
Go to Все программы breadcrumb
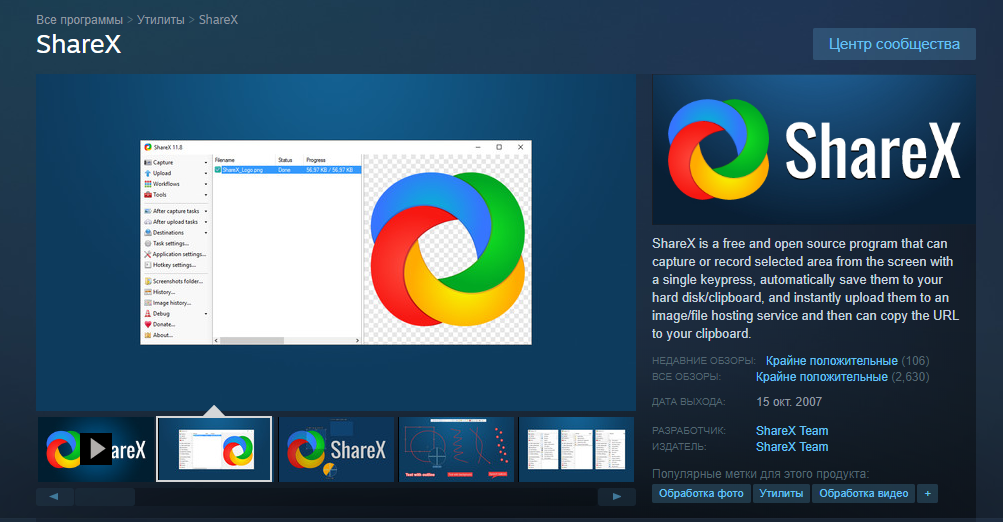(x=79, y=20)
